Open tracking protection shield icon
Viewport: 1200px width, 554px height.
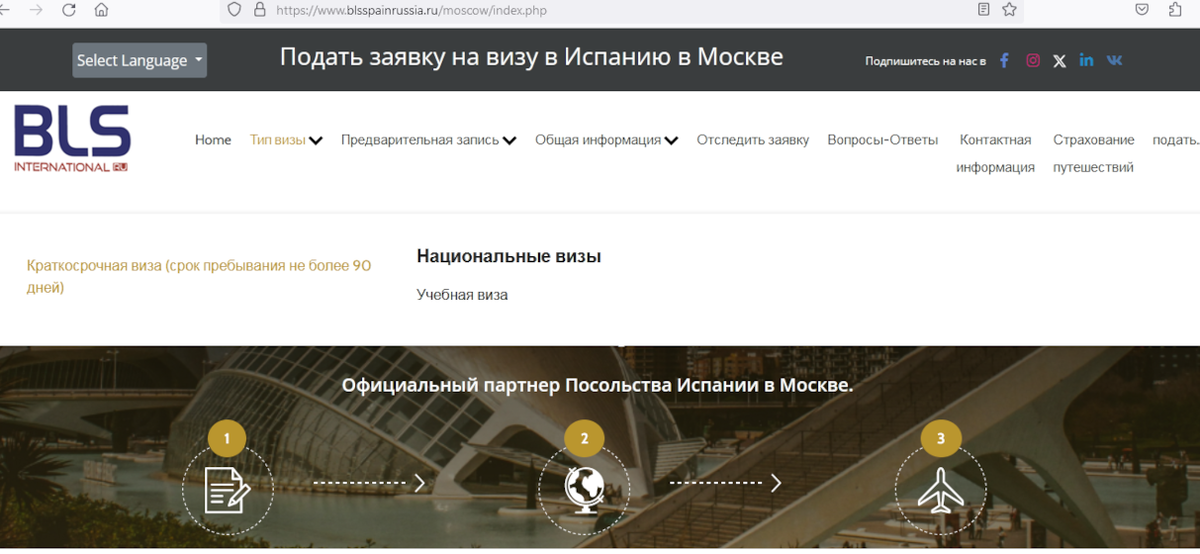click(235, 10)
